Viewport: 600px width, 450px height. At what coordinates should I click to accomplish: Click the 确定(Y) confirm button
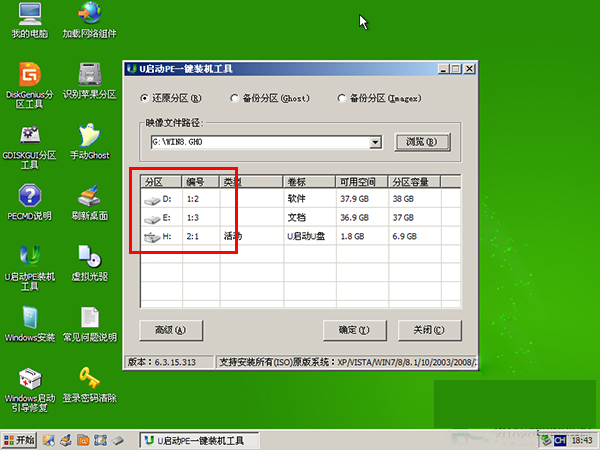click(354, 330)
